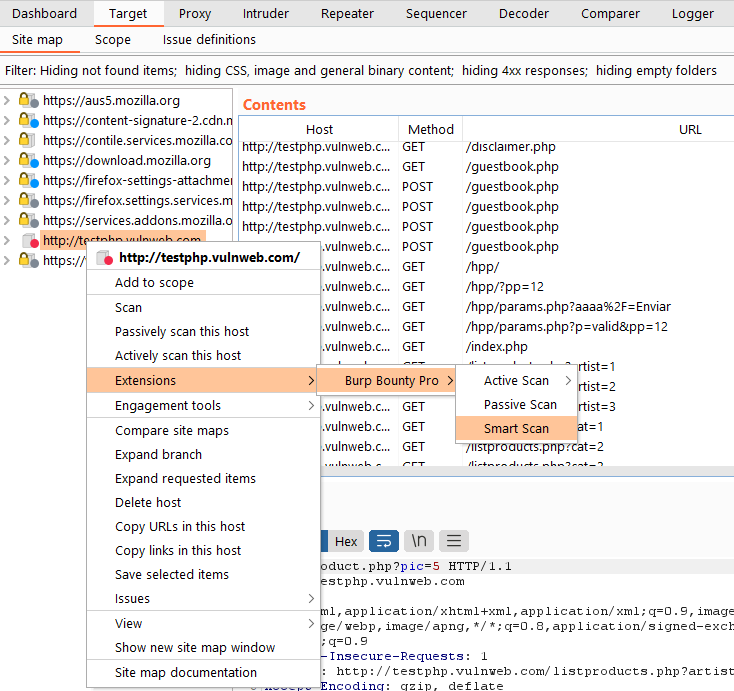Sort contents by the Method column header
This screenshot has width=734, height=691.
click(x=431, y=129)
